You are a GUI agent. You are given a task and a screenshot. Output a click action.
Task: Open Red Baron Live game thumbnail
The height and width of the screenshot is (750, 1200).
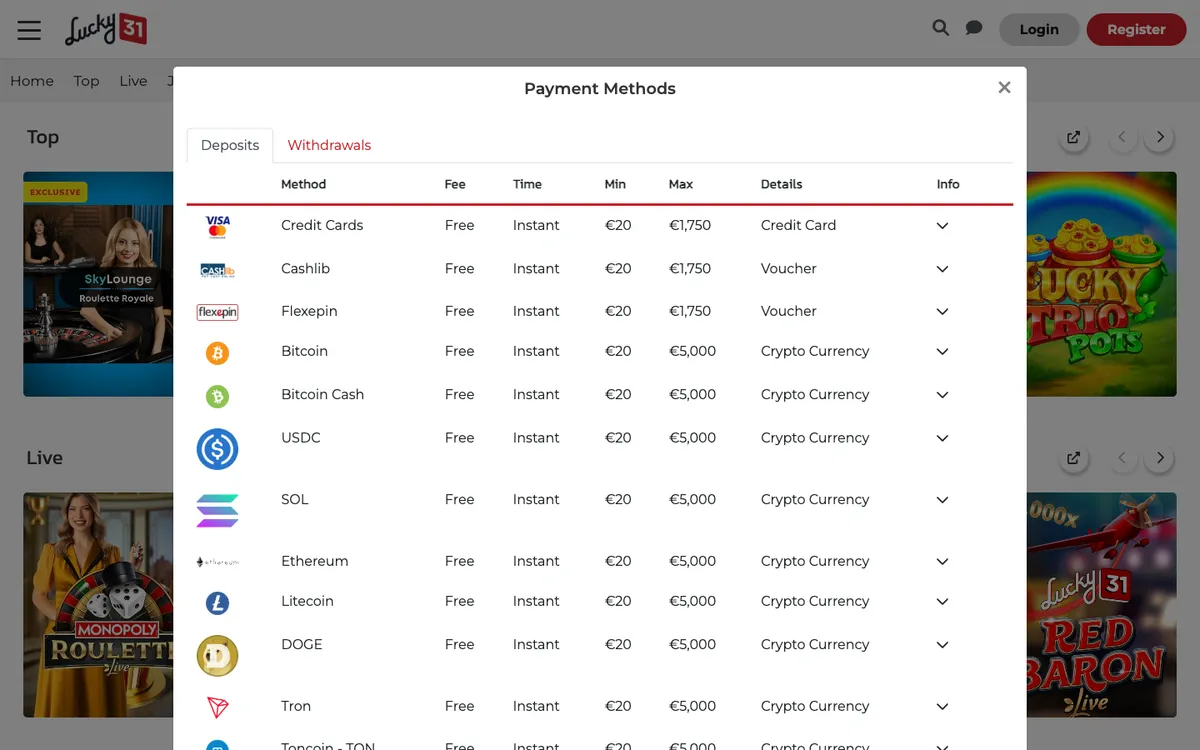coord(1101,605)
